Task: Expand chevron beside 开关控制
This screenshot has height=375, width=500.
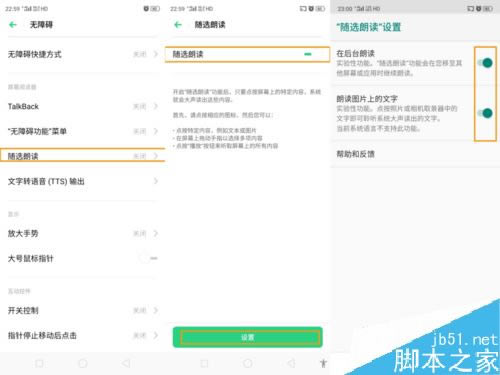Action: point(156,310)
